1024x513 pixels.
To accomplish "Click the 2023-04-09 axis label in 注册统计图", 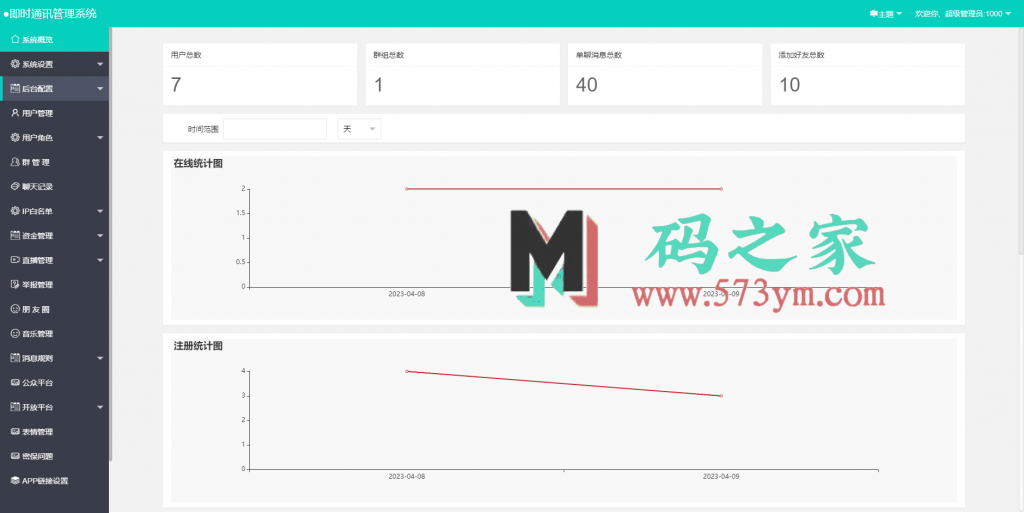I will pos(721,476).
